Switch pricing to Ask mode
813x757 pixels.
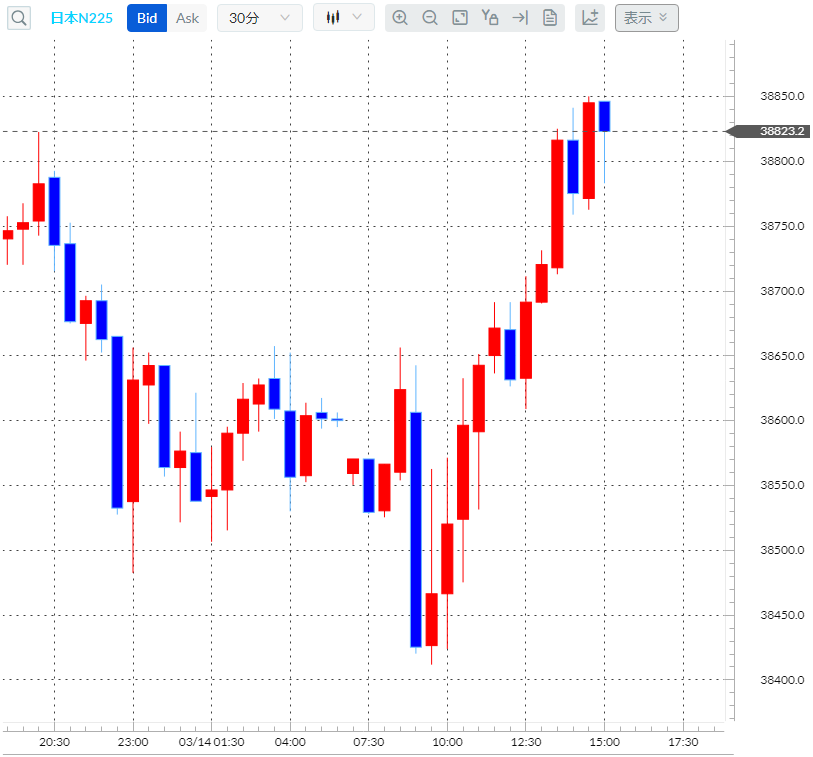tap(187, 18)
